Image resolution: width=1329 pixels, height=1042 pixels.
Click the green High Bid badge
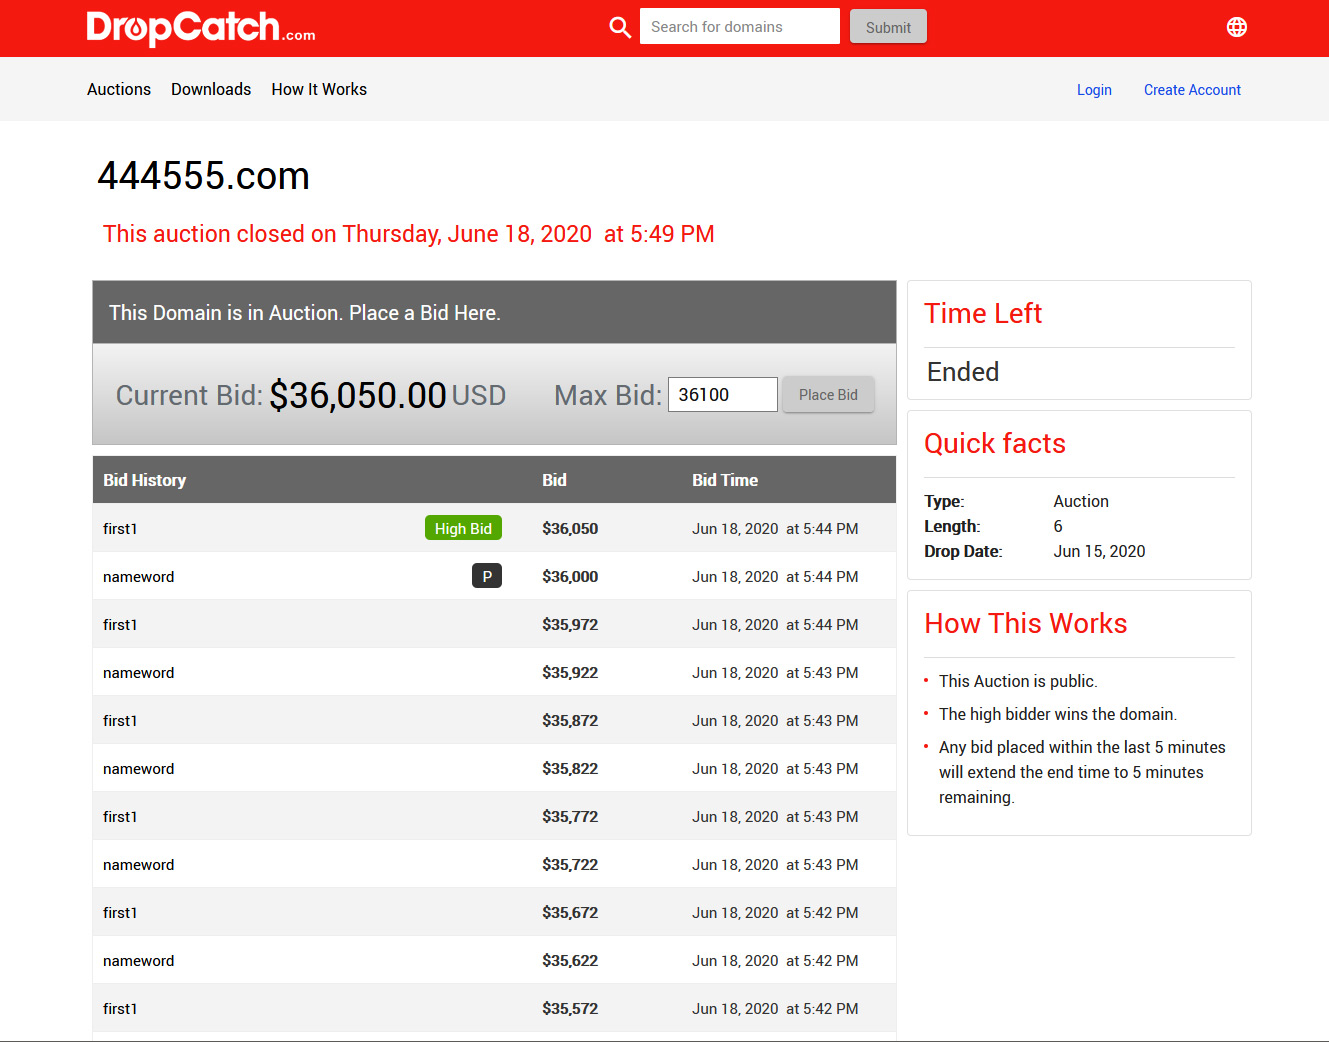tap(463, 528)
